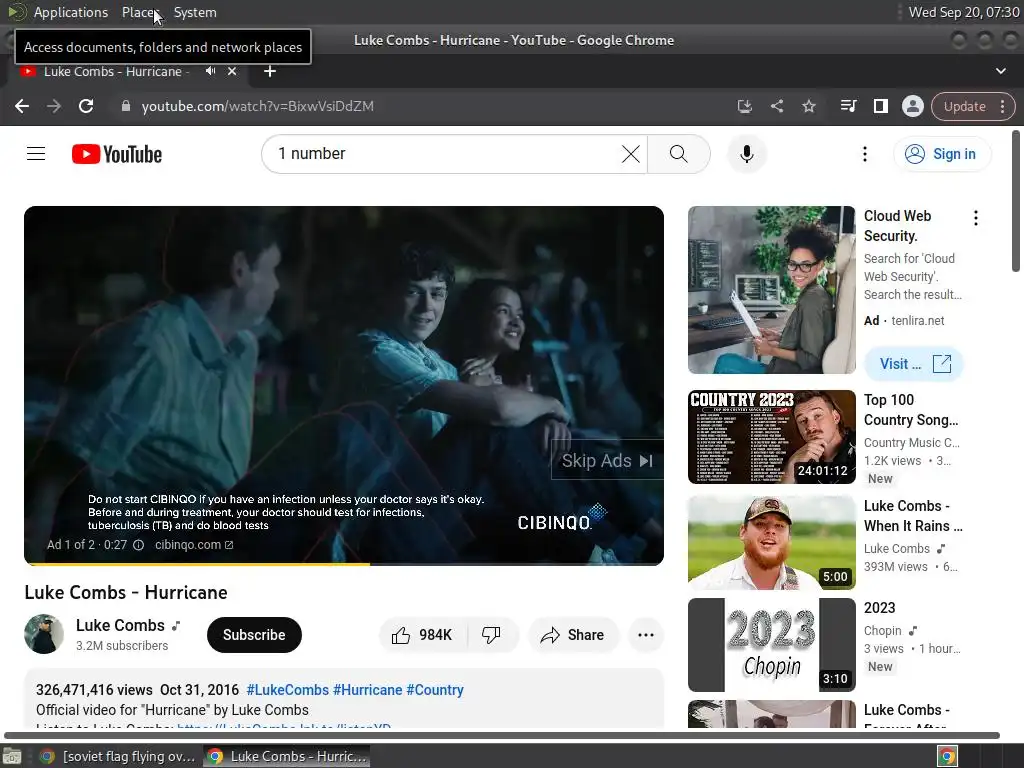The height and width of the screenshot is (768, 1024).
Task: View site information lock icon
Action: tap(126, 106)
